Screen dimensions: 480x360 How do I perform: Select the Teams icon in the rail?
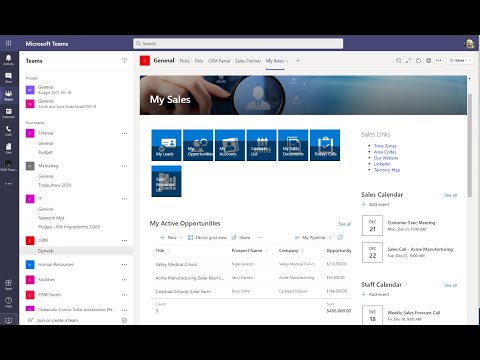coord(9,95)
